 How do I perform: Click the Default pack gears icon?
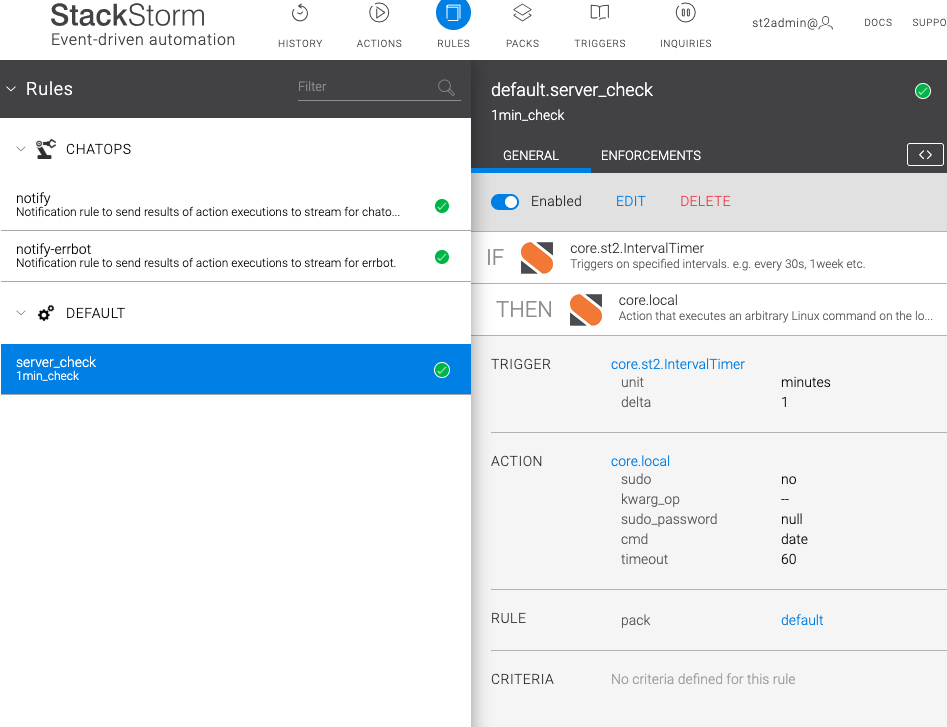(46, 313)
